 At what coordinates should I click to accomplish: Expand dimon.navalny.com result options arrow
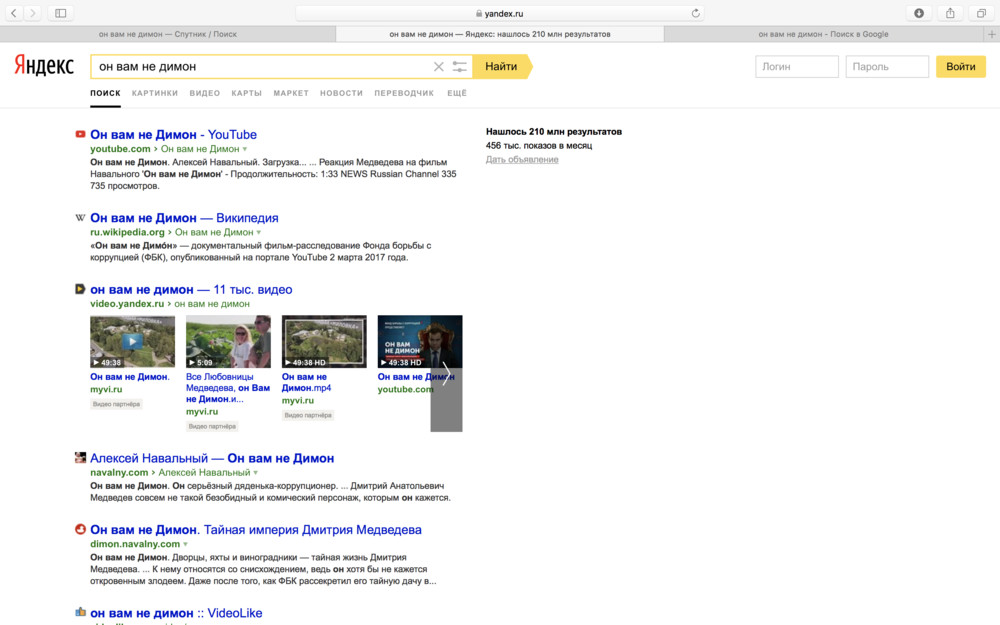186,545
